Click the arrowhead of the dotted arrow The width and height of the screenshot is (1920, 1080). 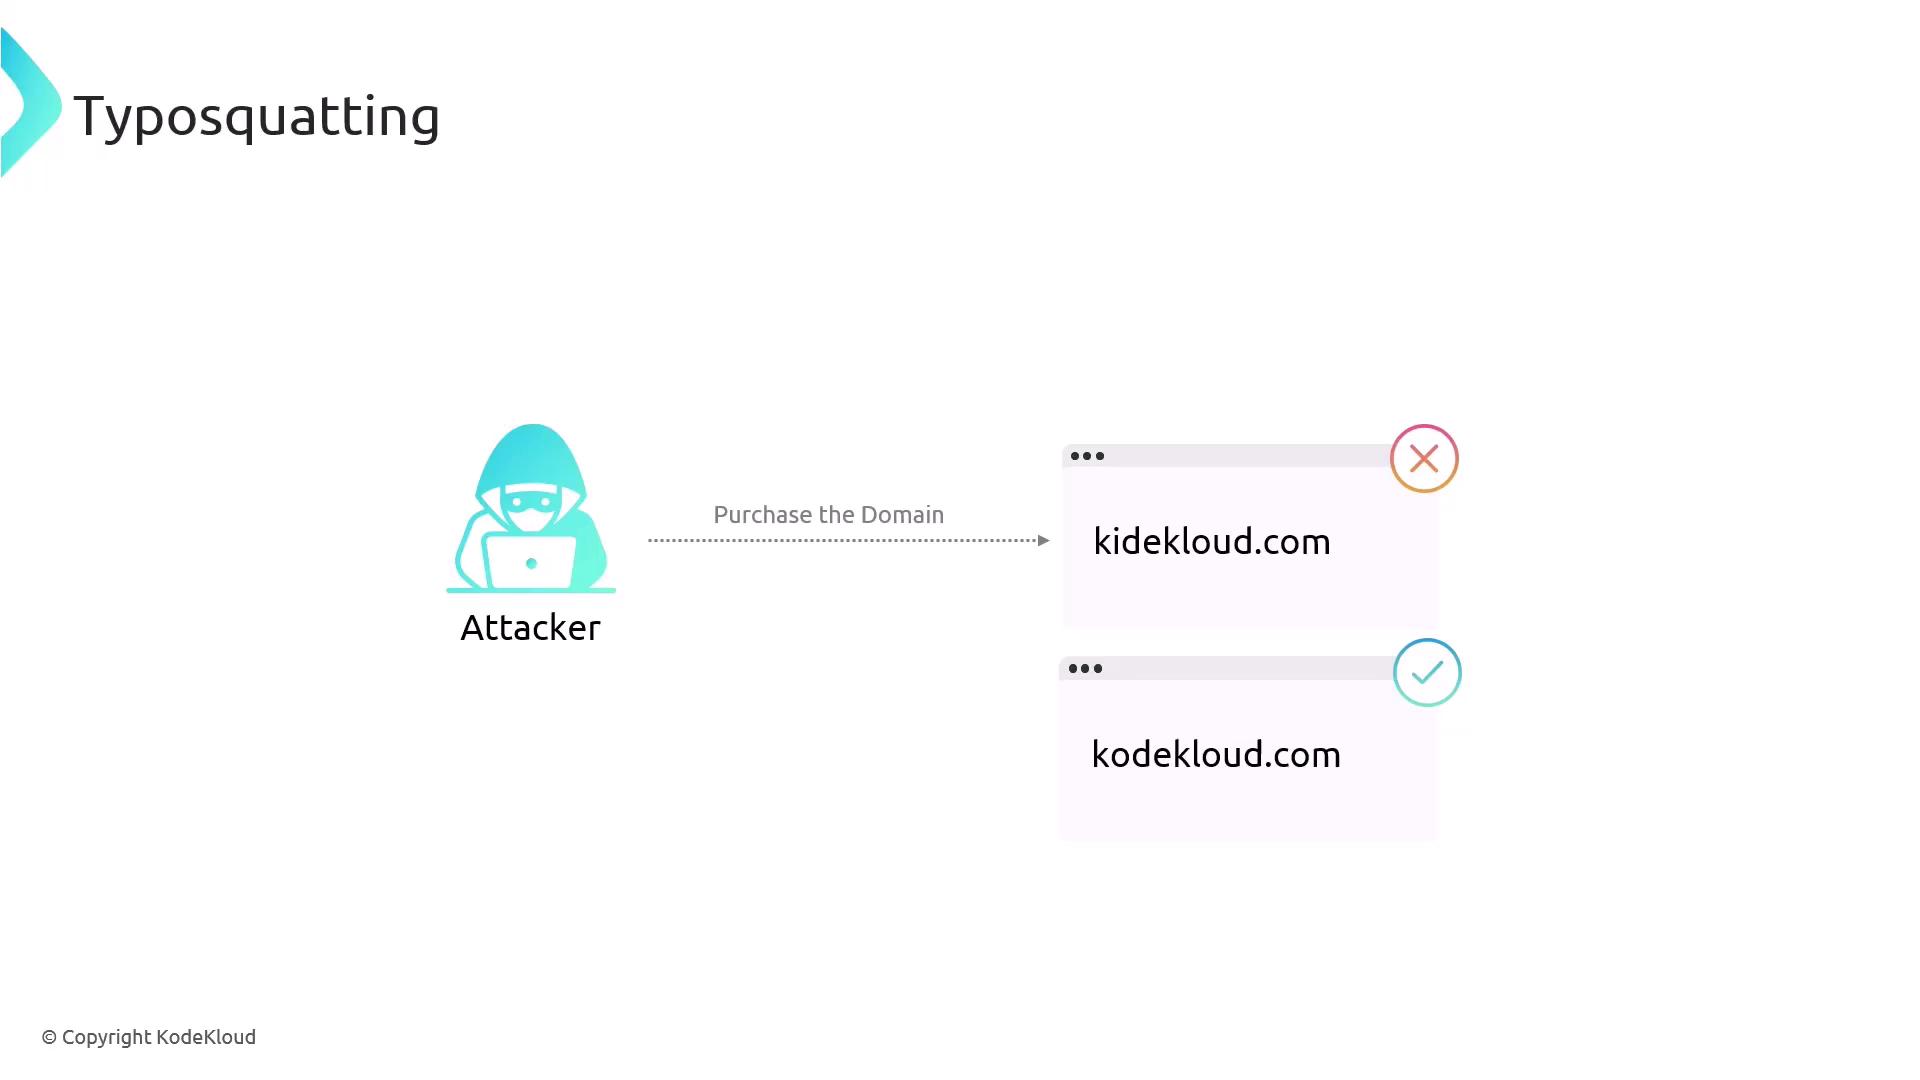1043,541
